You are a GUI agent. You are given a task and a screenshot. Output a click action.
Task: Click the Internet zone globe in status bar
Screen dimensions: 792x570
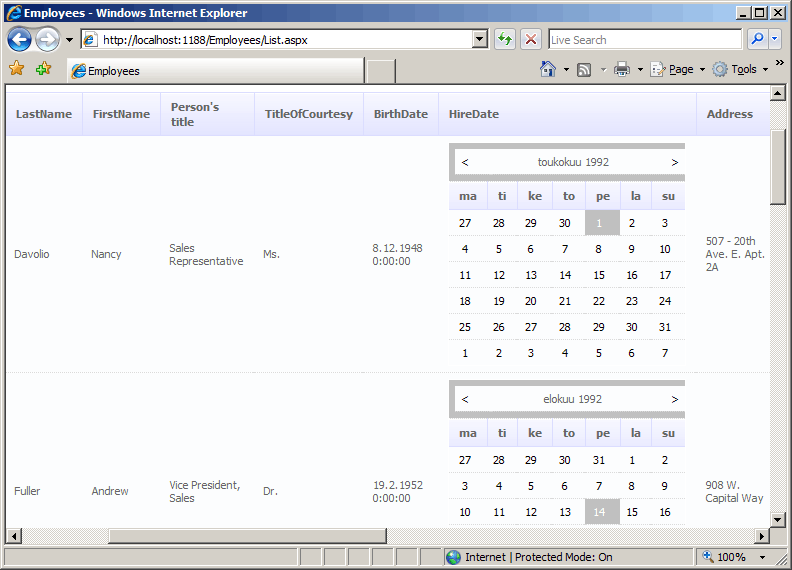click(x=454, y=557)
